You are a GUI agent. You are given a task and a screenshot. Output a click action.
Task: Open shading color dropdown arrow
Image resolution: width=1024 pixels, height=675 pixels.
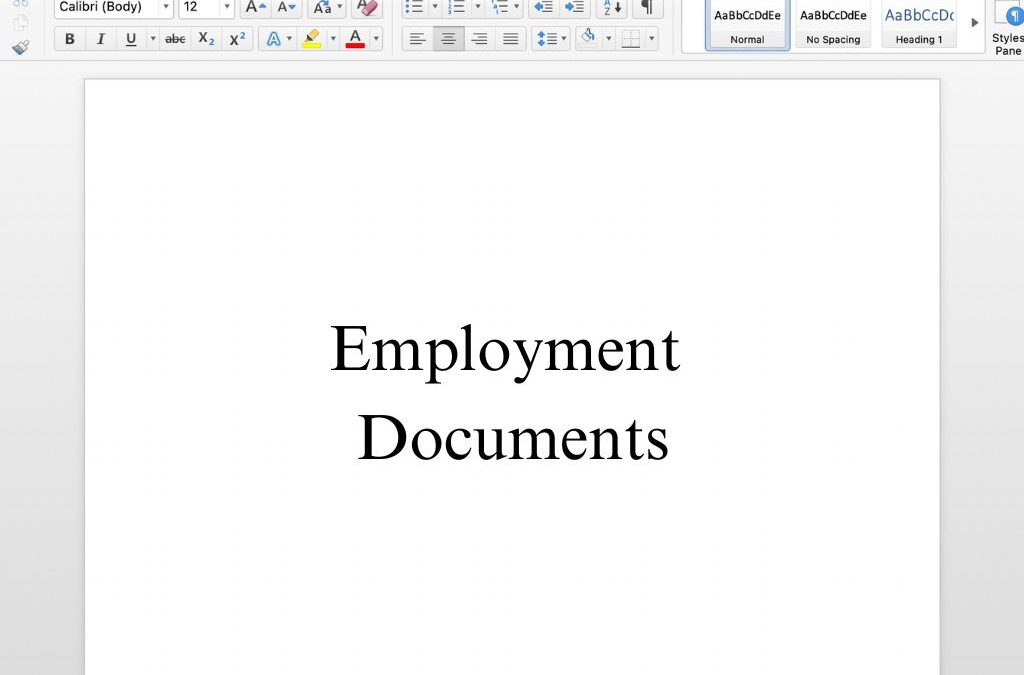pos(609,39)
